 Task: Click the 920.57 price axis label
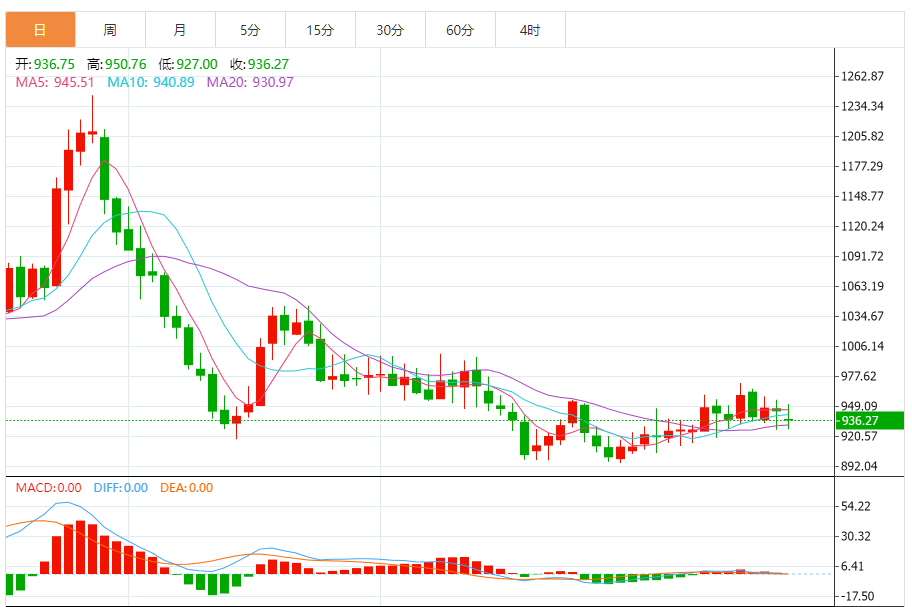(858, 436)
